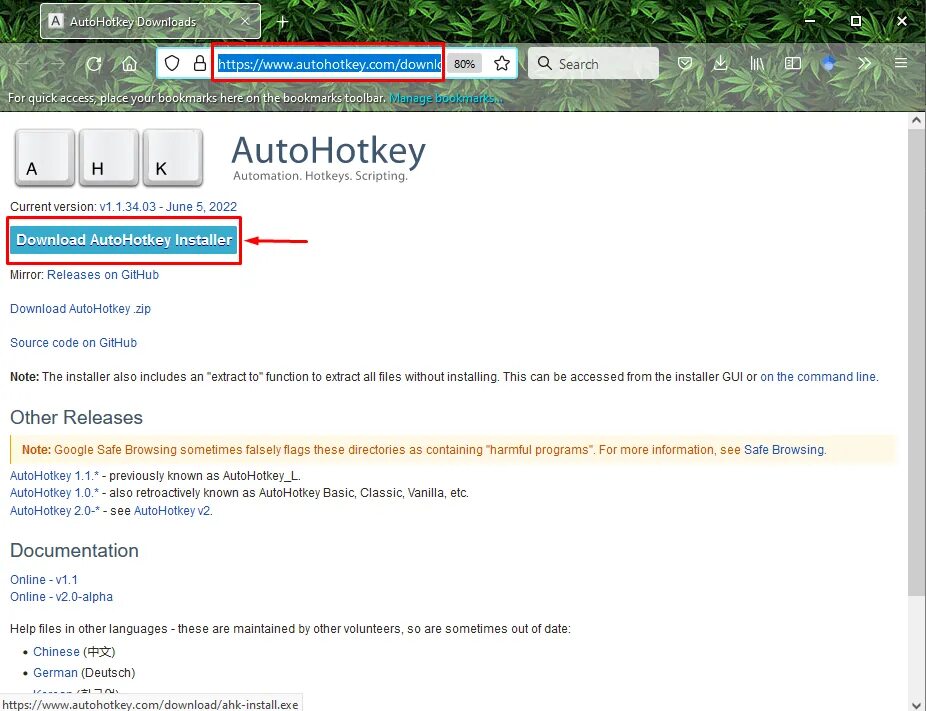Image resolution: width=926 pixels, height=711 pixels.
Task: Click the blue extension icon in toolbar
Action: click(829, 63)
